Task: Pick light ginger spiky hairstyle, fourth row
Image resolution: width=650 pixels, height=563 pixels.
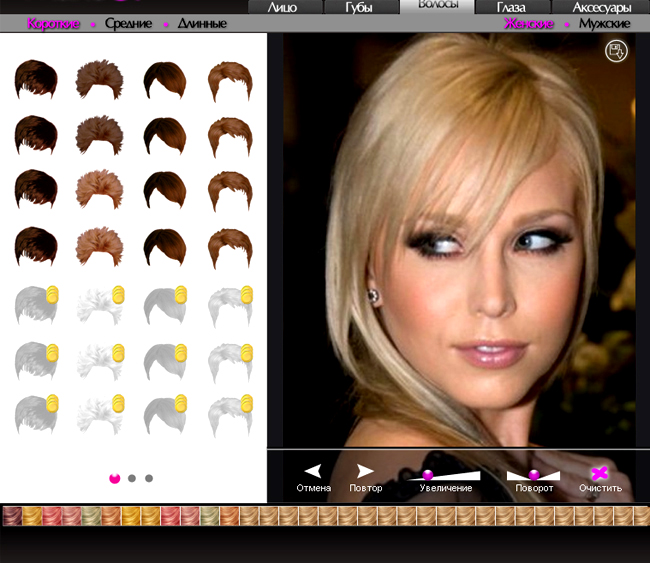Action: [99, 246]
